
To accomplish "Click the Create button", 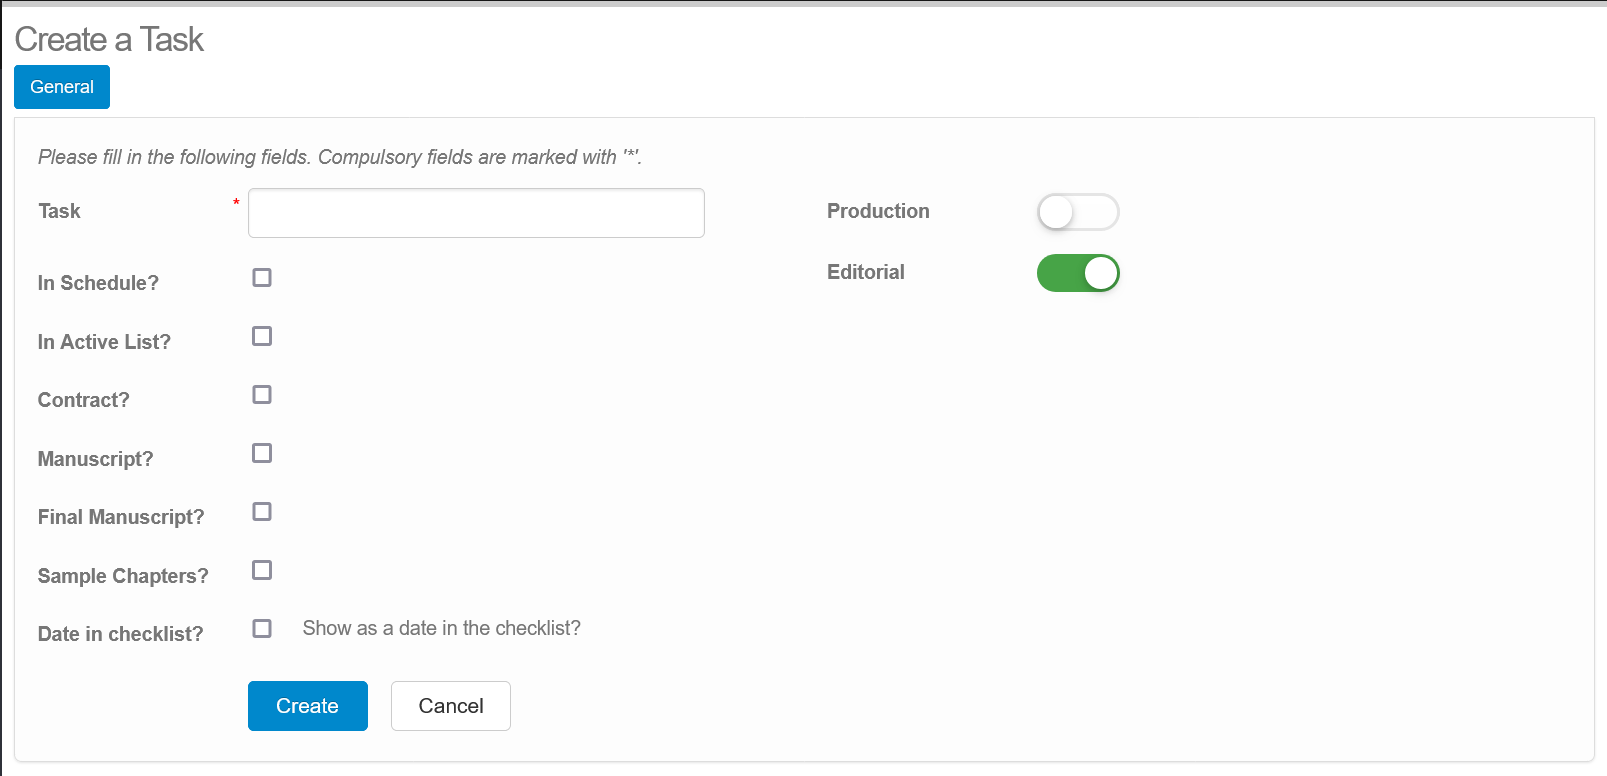I will 308,706.
